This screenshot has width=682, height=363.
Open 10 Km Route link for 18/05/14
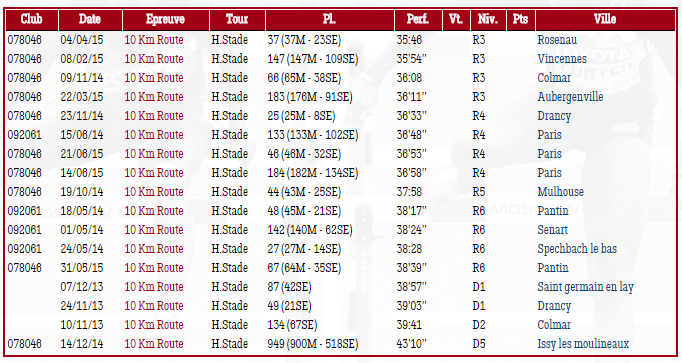(x=154, y=211)
